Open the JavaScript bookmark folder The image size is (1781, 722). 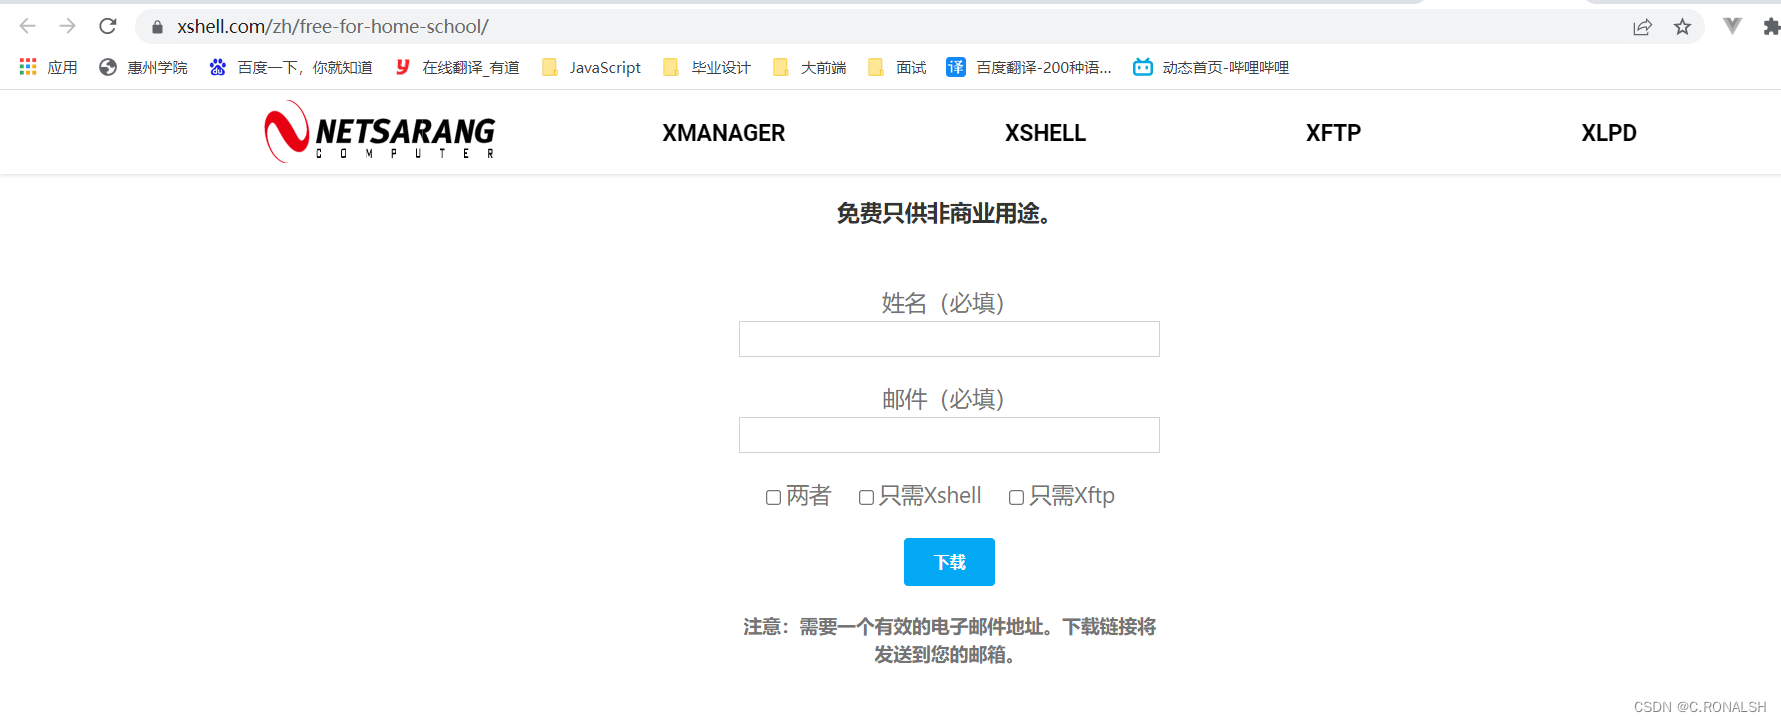[591, 67]
